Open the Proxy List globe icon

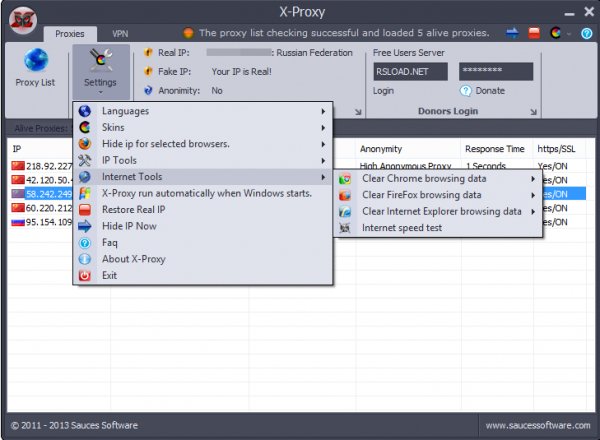click(36, 60)
